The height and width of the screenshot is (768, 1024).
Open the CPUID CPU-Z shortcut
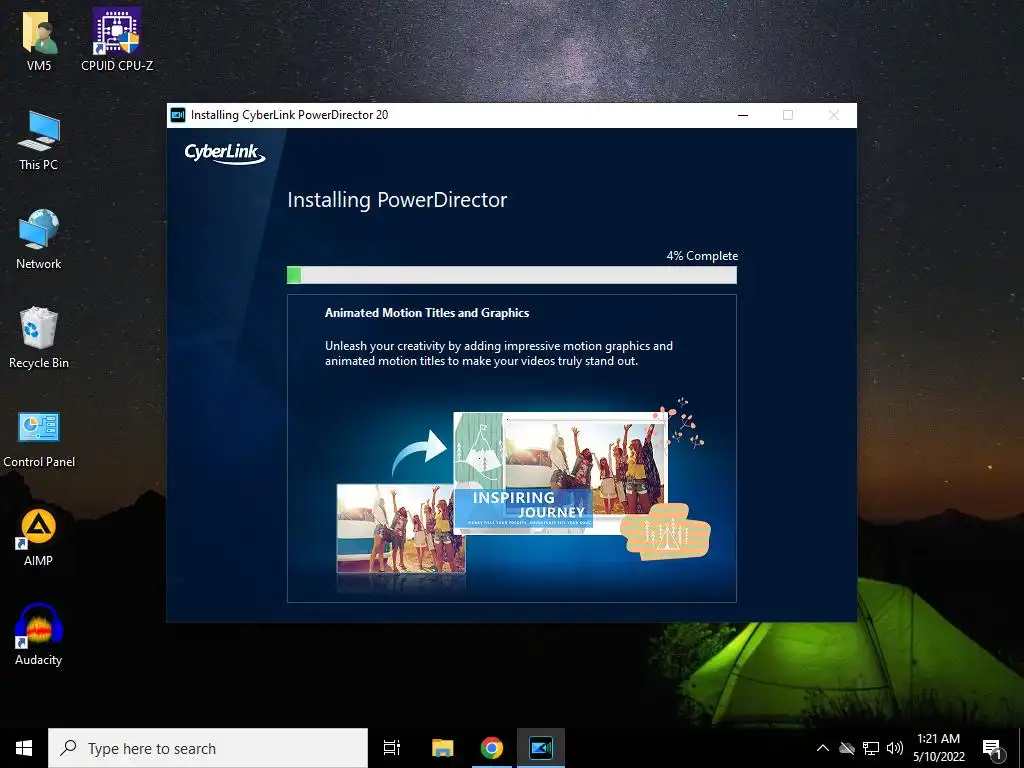pyautogui.click(x=117, y=39)
